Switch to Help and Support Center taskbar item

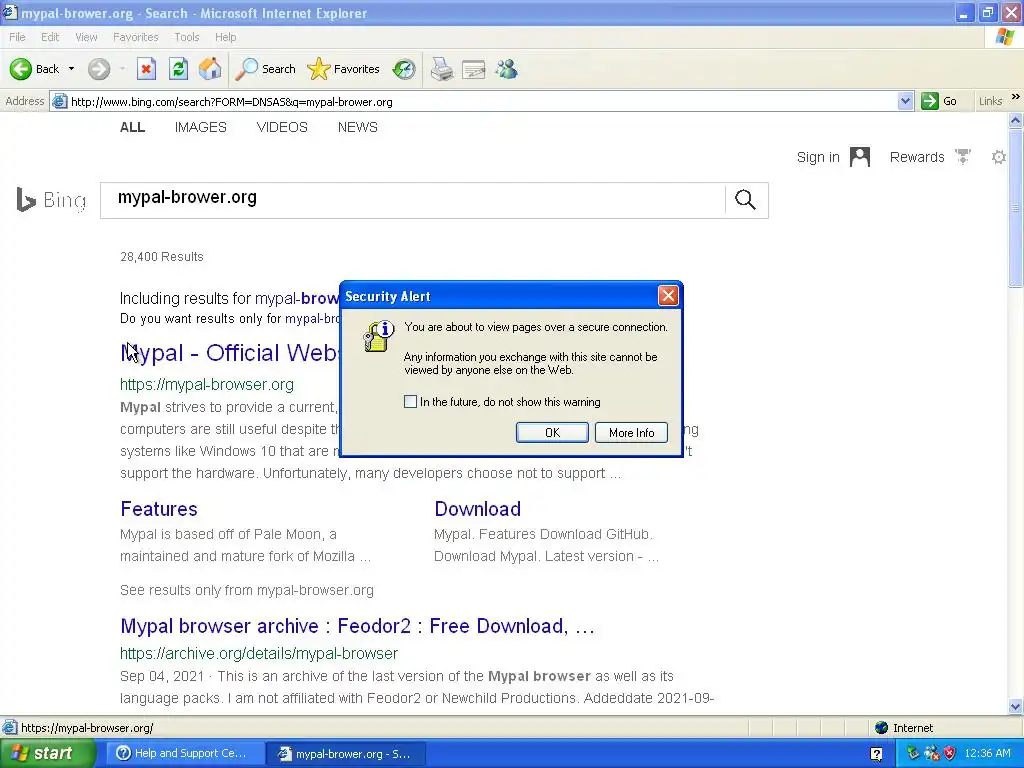coord(183,753)
